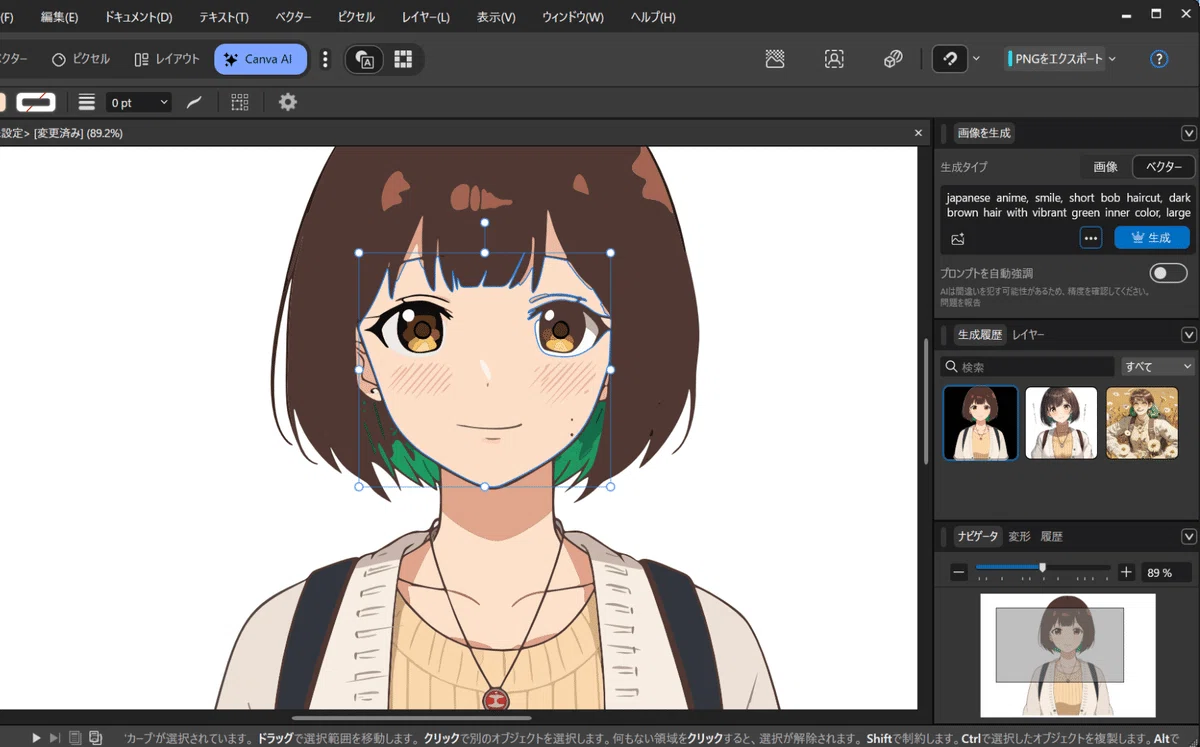Screen dimensions: 1200x747
Task: Collapse the ナビゲータ panel
Action: pyautogui.click(x=1189, y=537)
